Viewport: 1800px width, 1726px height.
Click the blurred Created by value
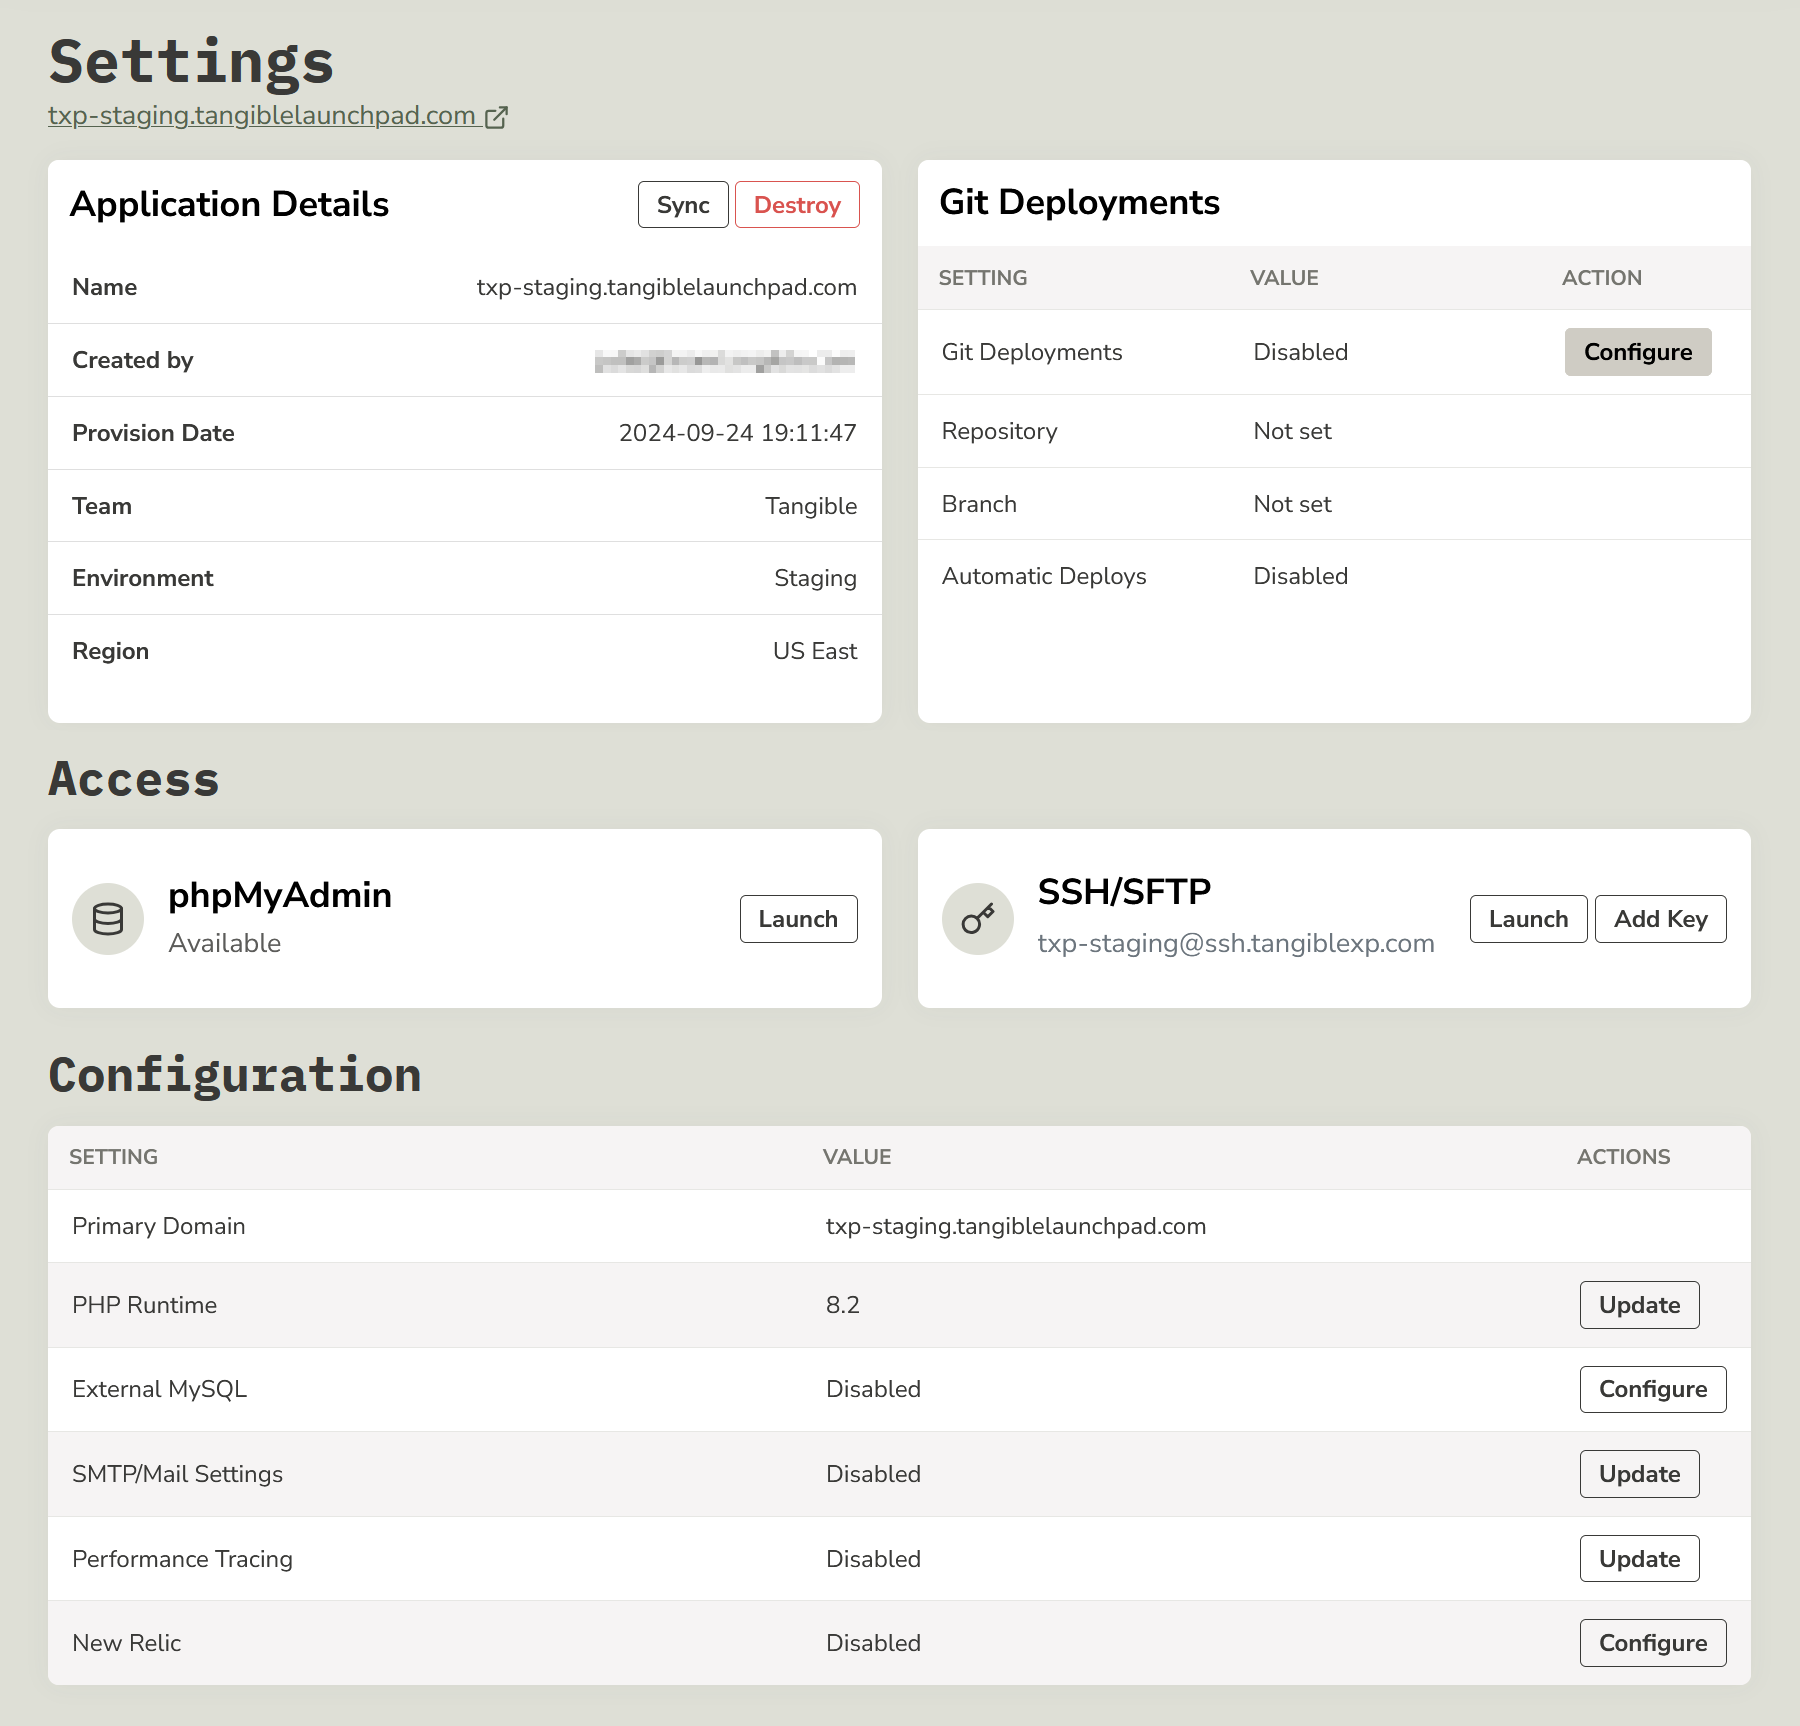point(724,361)
